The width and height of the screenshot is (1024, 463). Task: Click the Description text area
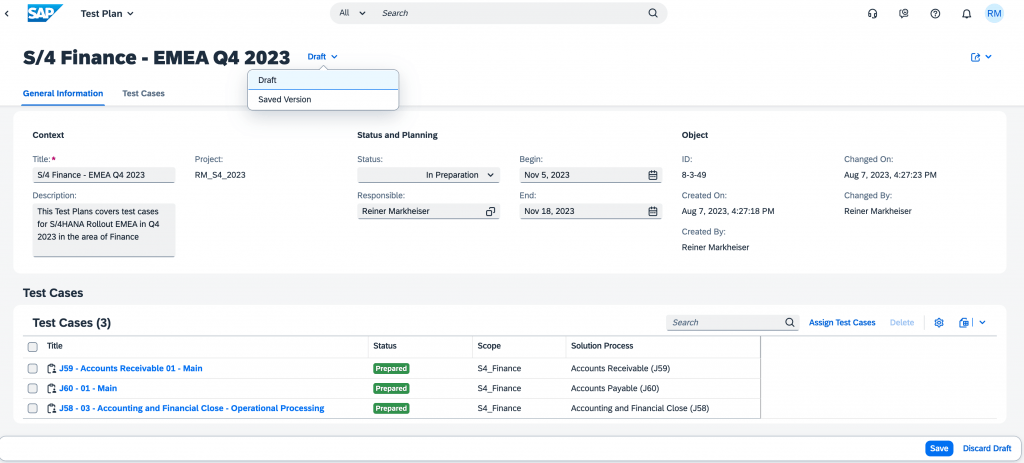pos(104,230)
